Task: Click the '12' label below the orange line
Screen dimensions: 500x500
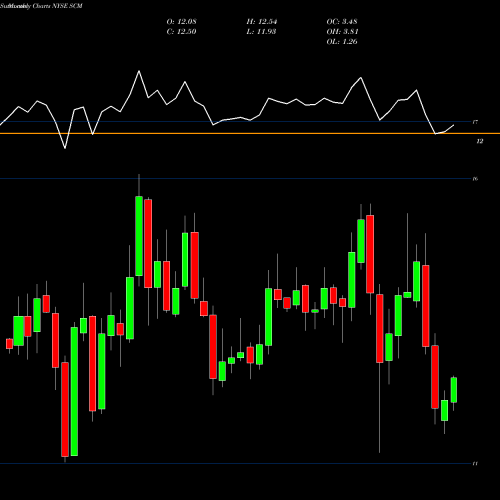Action: pyautogui.click(x=480, y=141)
